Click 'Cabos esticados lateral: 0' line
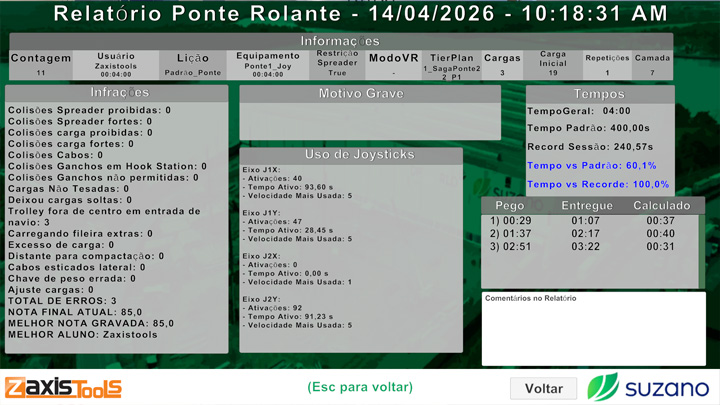Image resolution: width=720 pixels, height=405 pixels. click(77, 267)
